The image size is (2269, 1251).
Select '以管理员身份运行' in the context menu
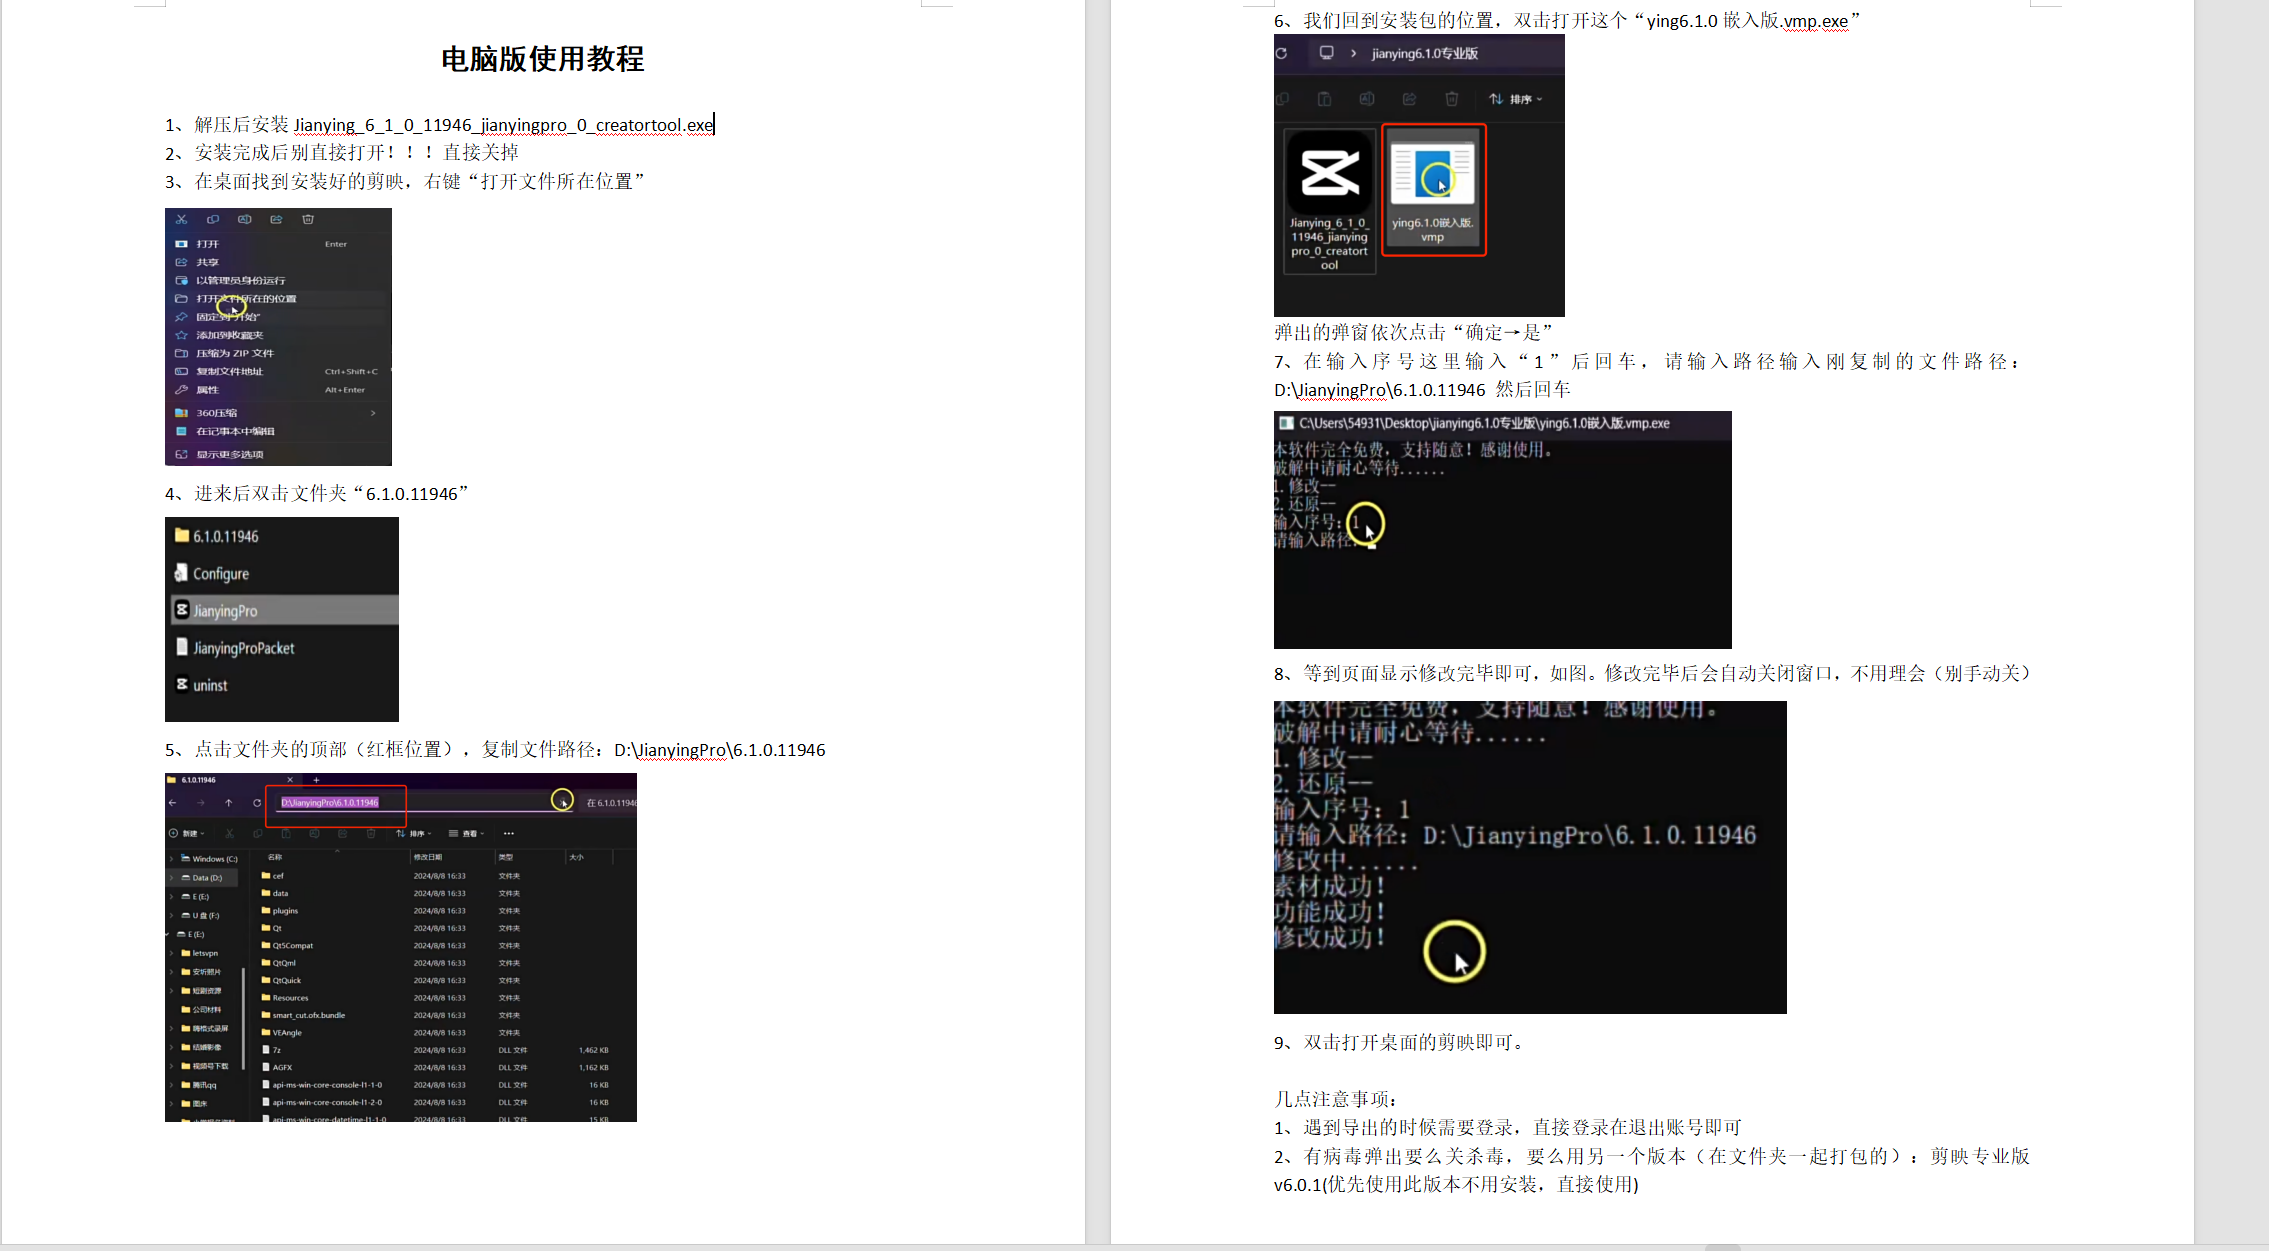pyautogui.click(x=240, y=281)
